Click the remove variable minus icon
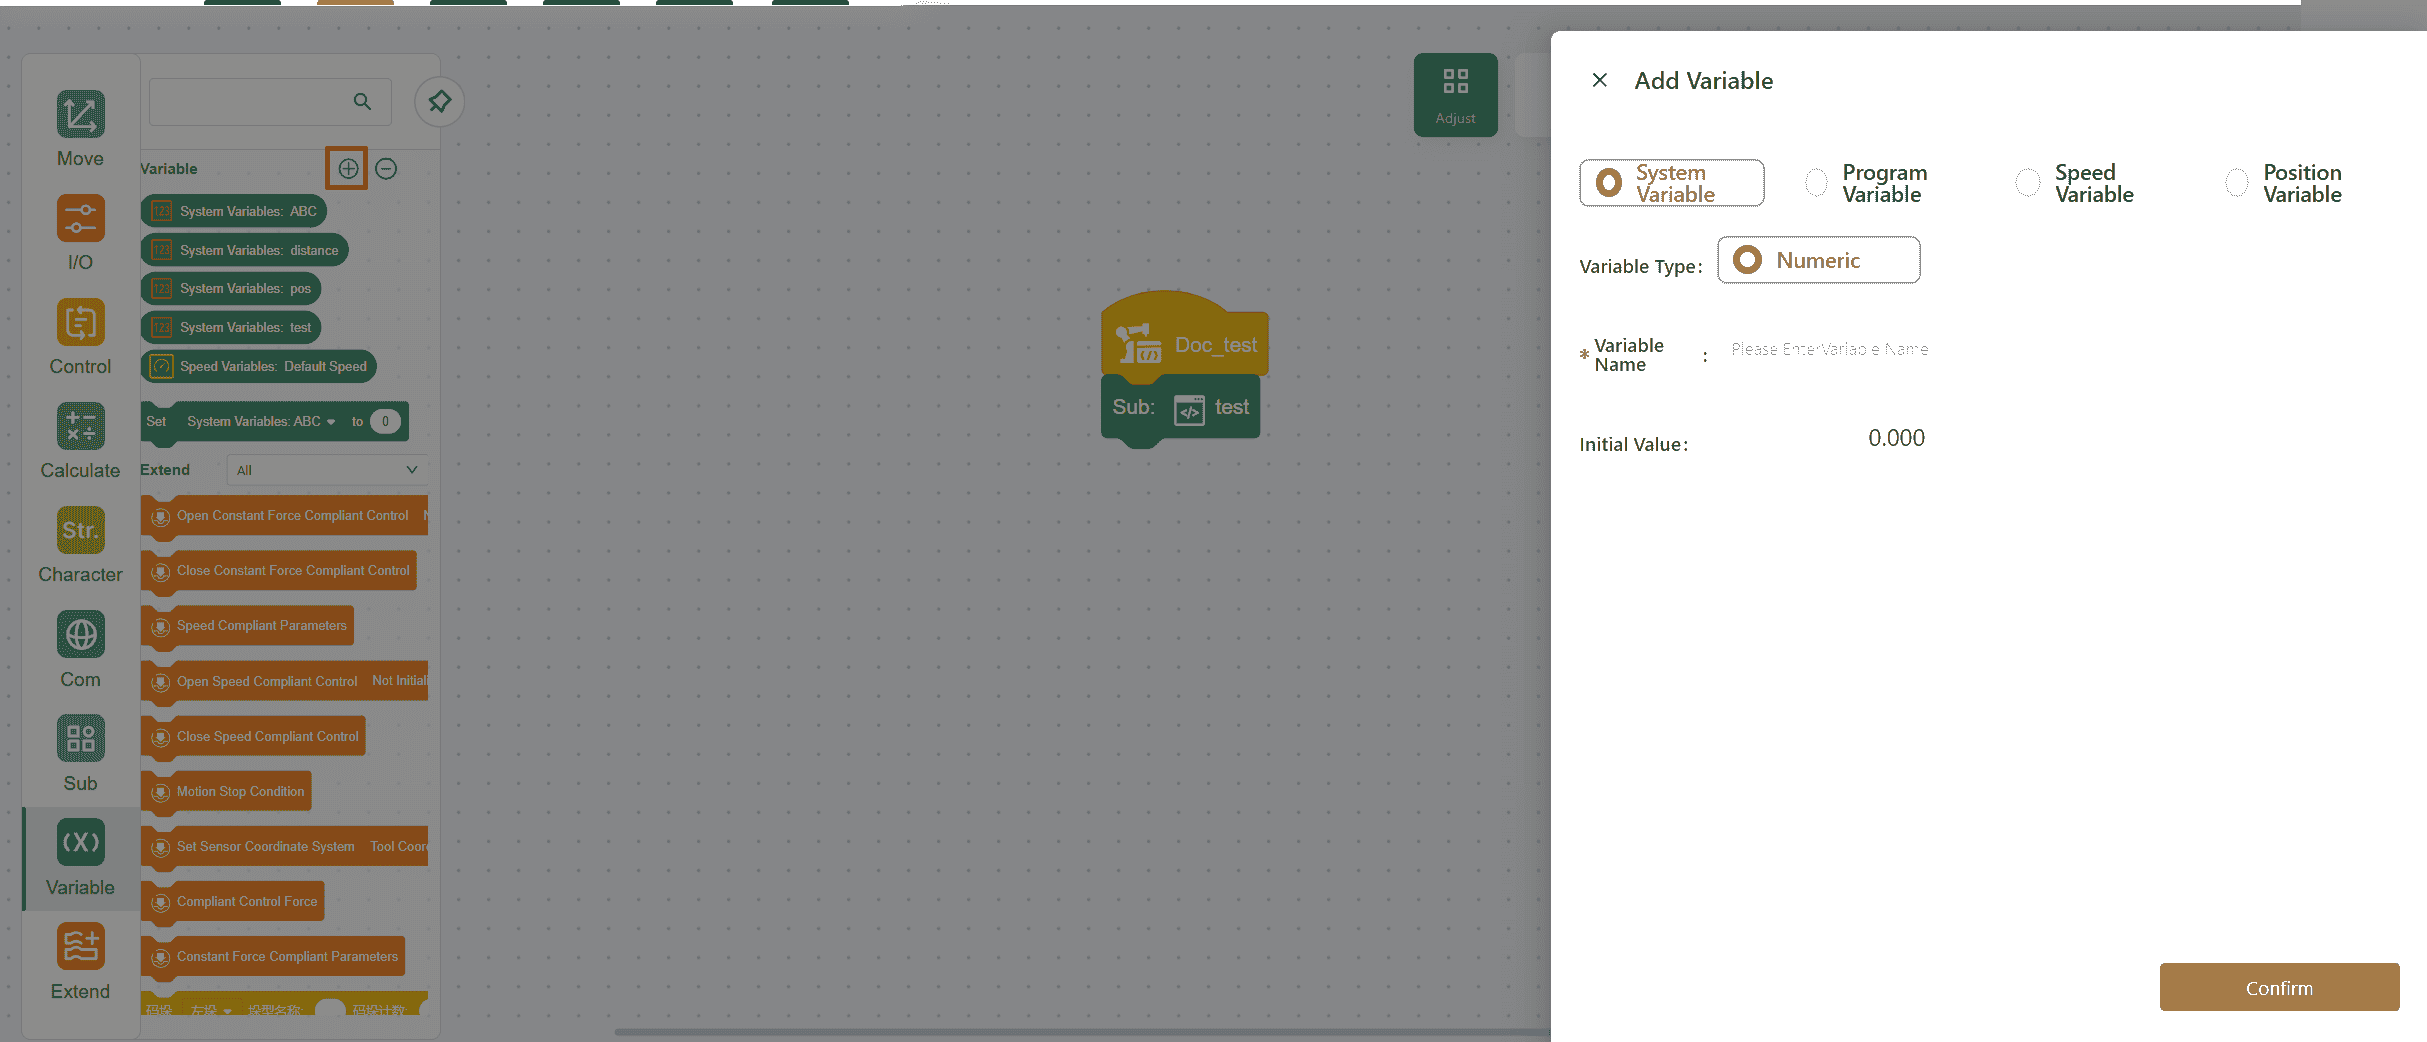 (386, 169)
